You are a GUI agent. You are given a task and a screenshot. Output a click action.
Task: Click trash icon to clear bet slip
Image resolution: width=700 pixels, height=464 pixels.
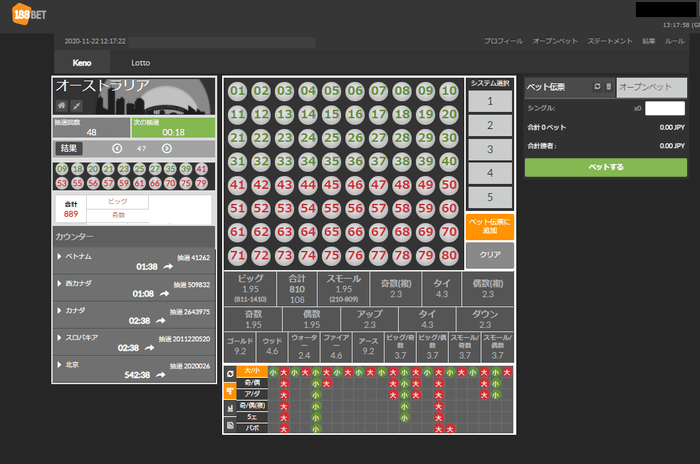click(x=609, y=88)
